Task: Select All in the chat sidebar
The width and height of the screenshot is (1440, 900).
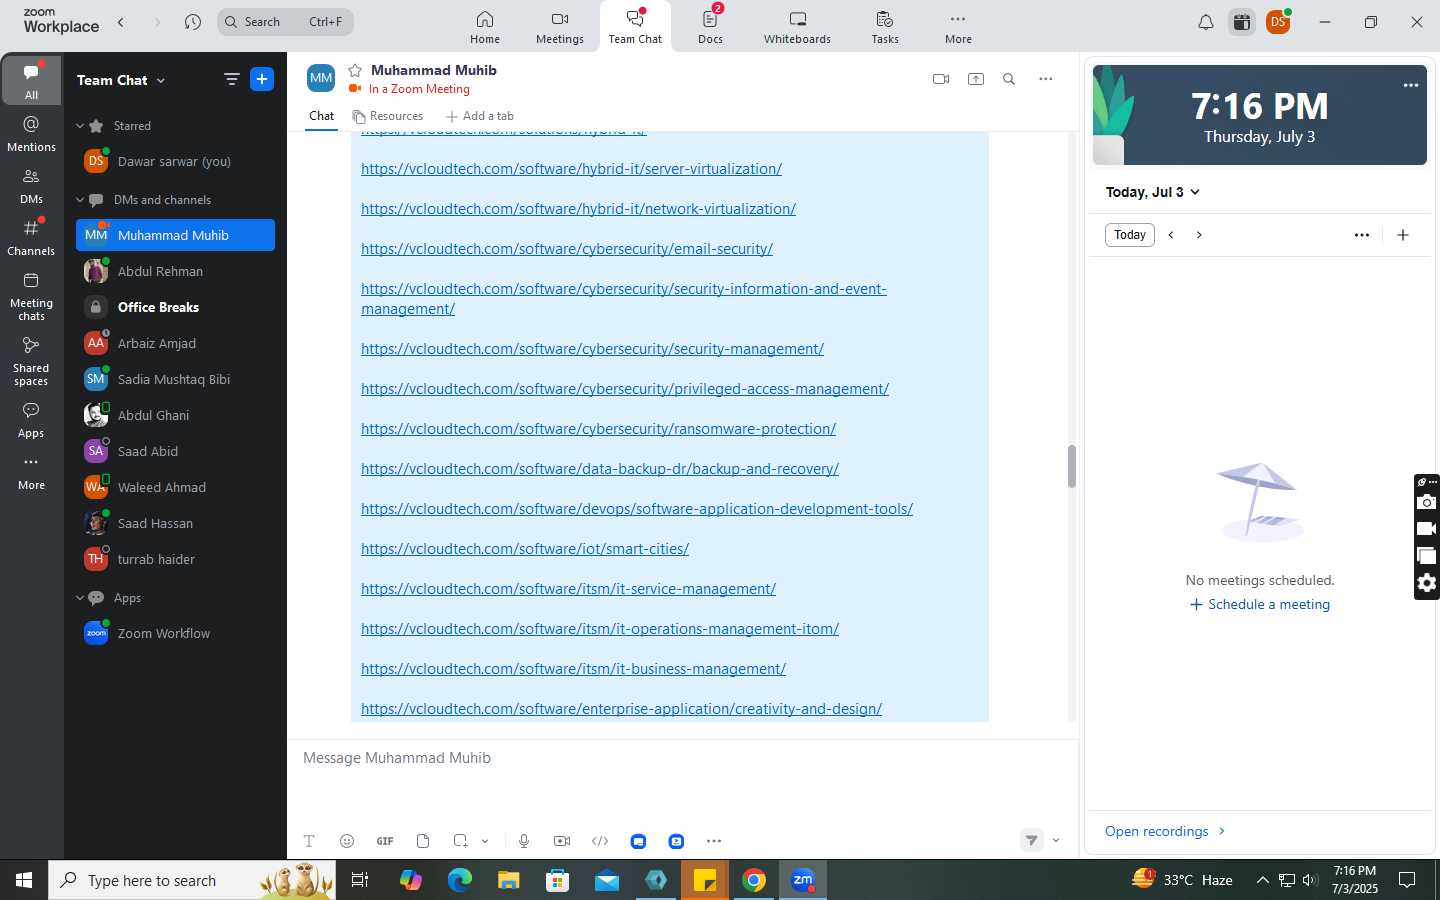Action: 31,81
